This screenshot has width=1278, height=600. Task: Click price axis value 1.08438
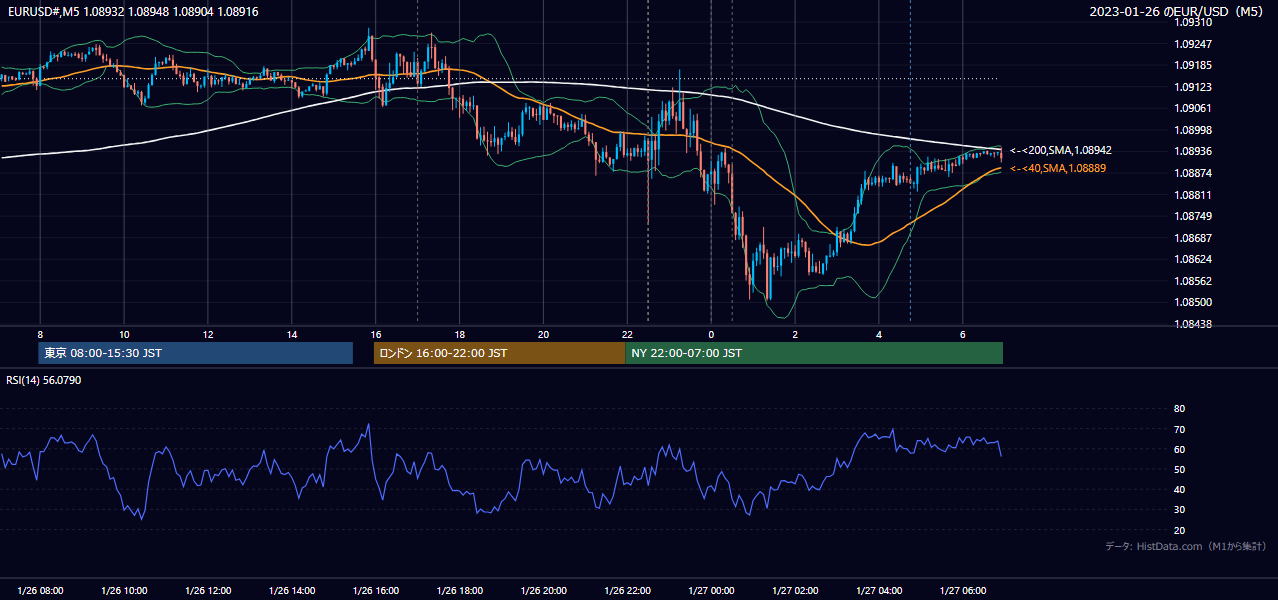(1193, 324)
